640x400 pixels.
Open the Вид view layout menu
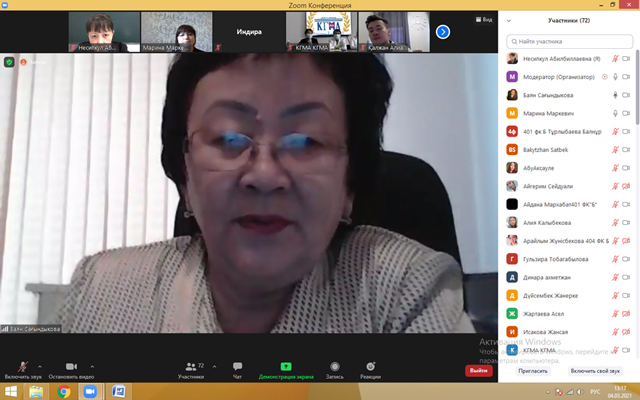(484, 20)
